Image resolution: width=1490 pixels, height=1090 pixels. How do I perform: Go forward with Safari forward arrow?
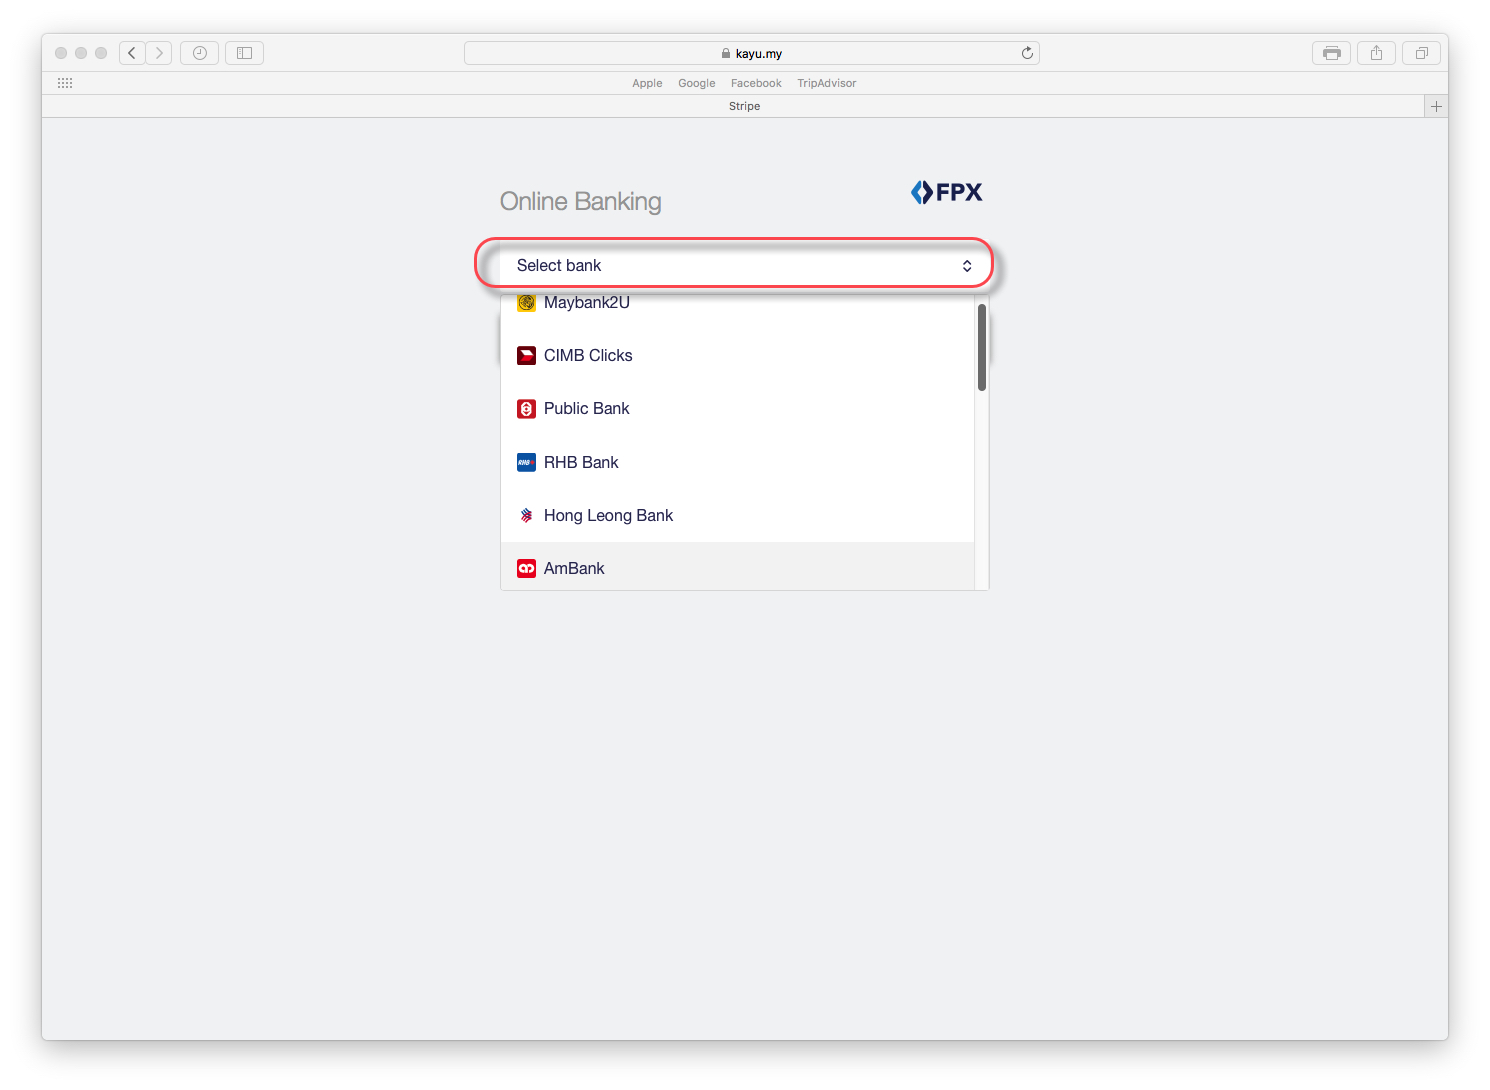click(159, 53)
